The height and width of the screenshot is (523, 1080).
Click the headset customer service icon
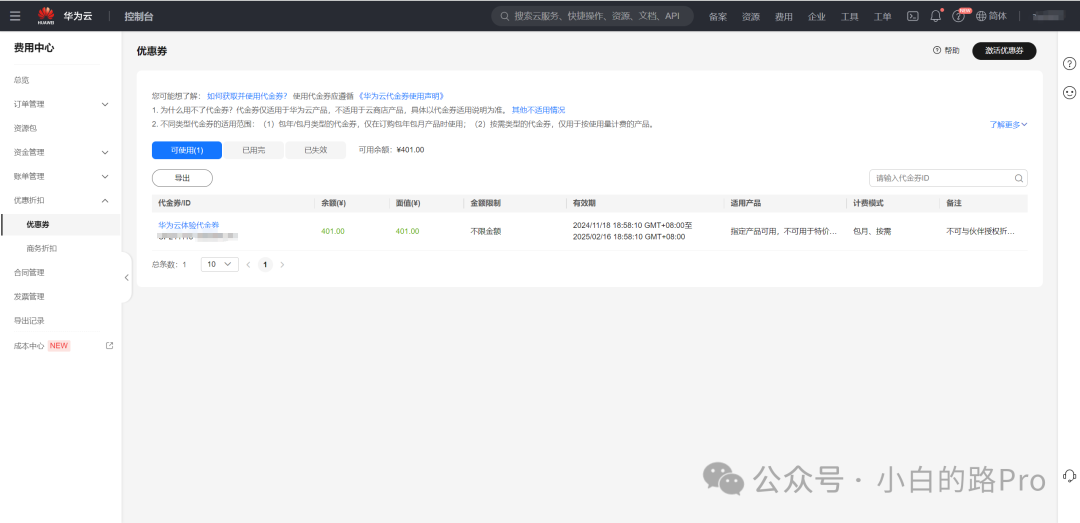click(x=1069, y=475)
